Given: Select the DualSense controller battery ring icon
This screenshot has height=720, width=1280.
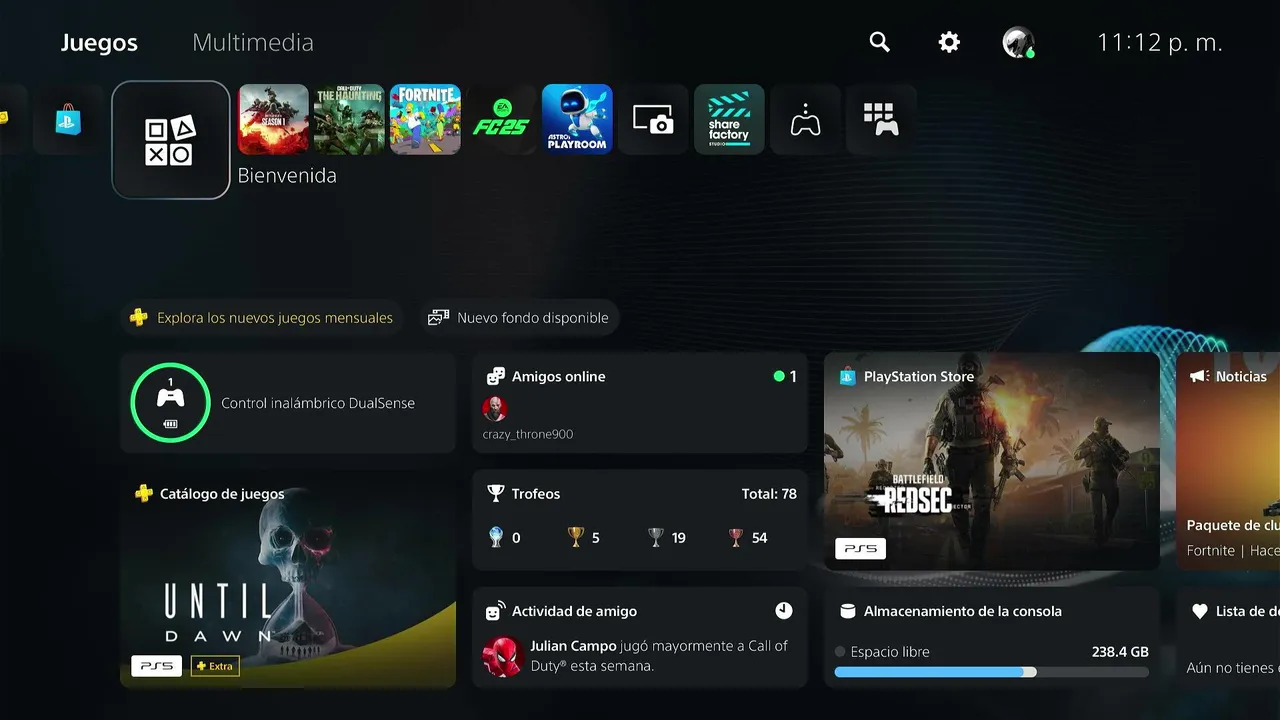Looking at the screenshot, I should pyautogui.click(x=170, y=403).
